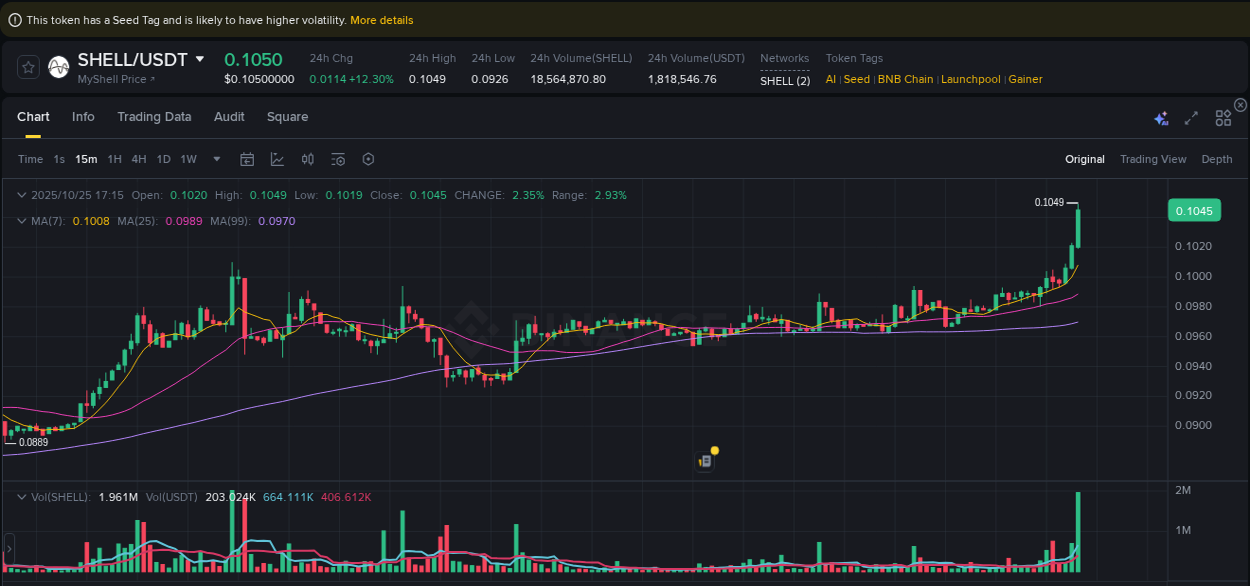
Task: Open the date range picker calendar icon
Action: 247,158
